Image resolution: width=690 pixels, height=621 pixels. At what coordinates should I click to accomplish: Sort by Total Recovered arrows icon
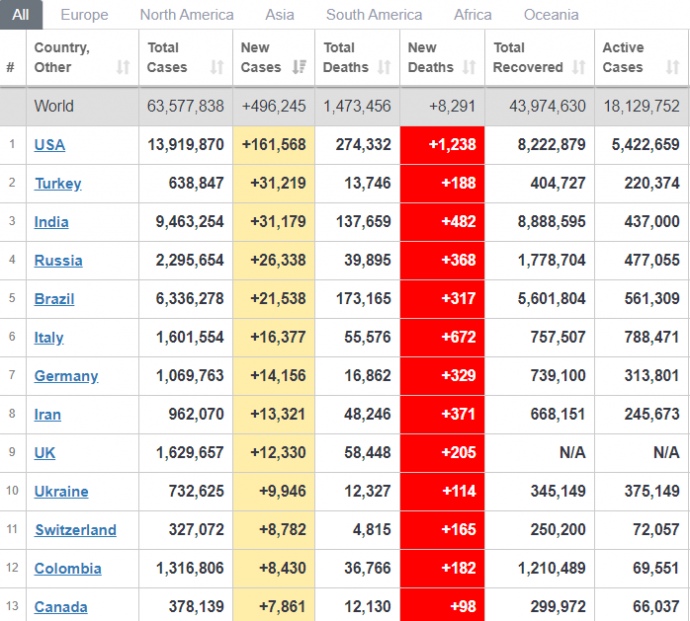coord(580,68)
